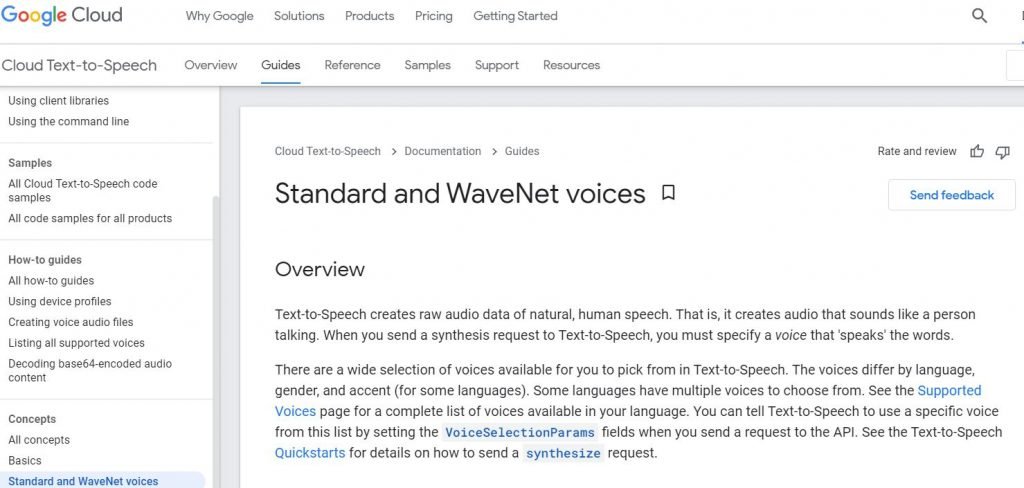Open the Overview tab
Viewport: 1024px width, 488px height.
(x=210, y=65)
